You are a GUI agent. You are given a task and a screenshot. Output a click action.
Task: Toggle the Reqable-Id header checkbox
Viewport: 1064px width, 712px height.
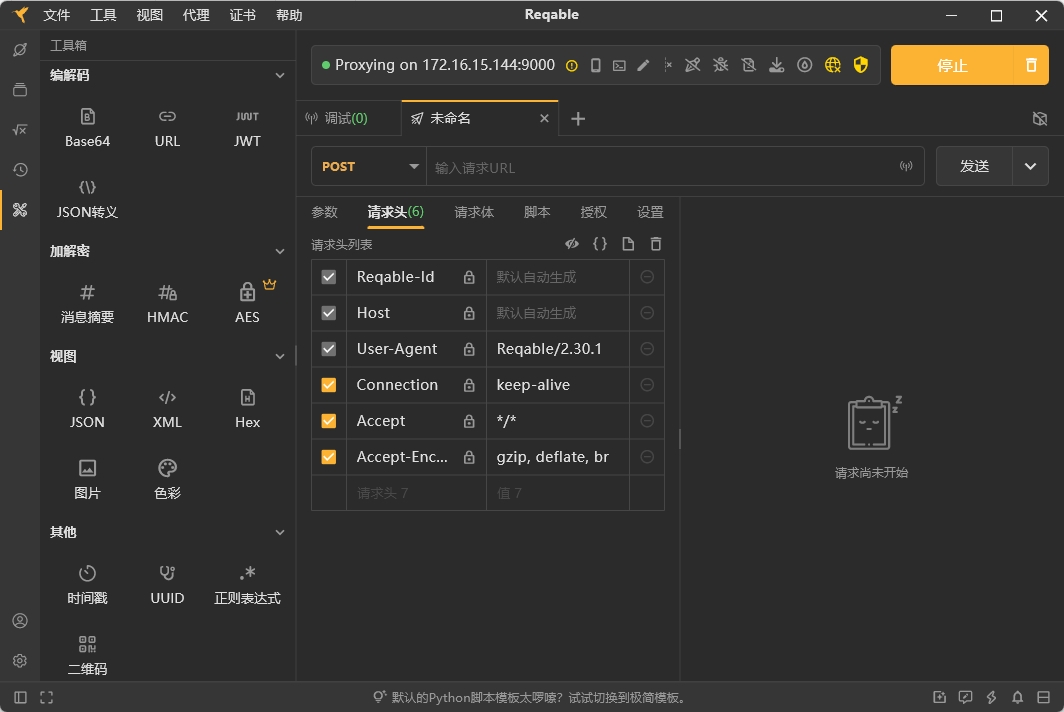(x=328, y=277)
